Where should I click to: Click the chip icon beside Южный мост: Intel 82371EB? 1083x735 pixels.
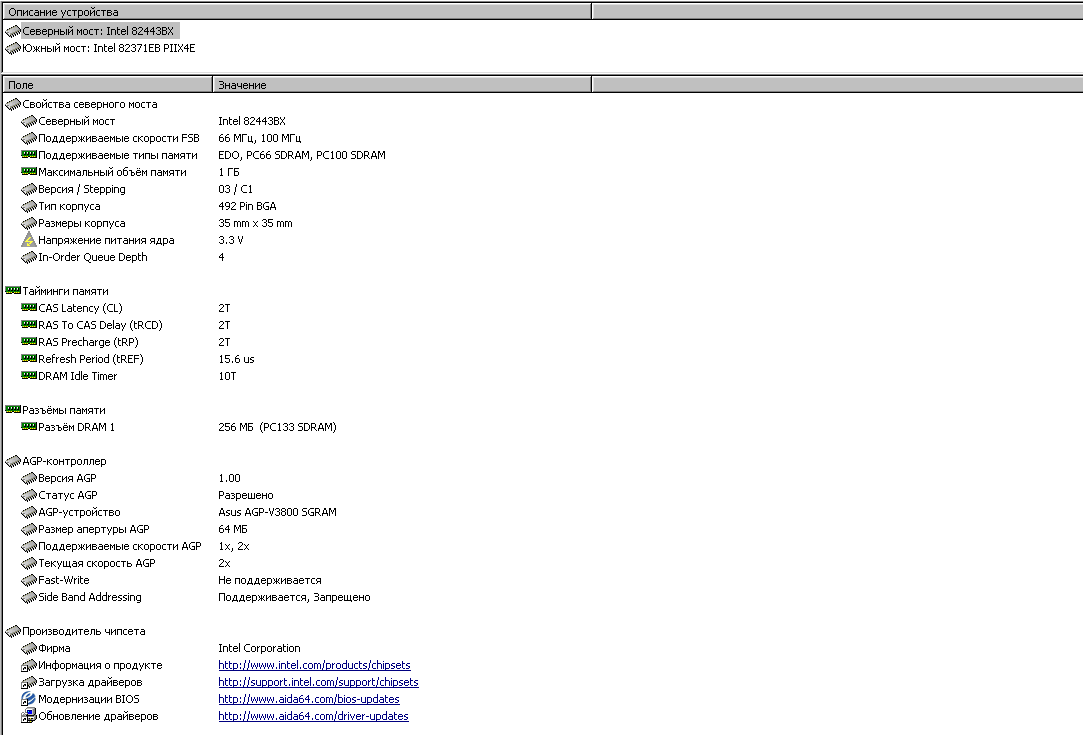click(x=12, y=48)
